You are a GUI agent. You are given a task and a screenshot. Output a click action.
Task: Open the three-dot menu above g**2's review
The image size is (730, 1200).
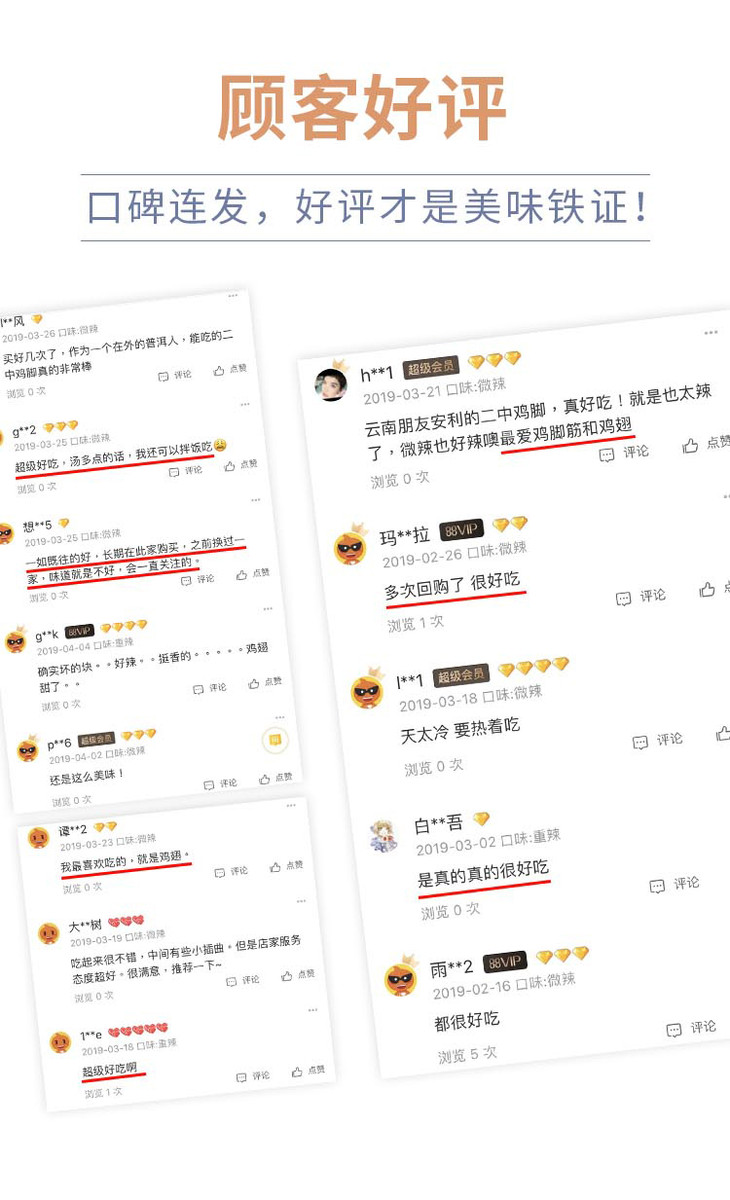[244, 406]
